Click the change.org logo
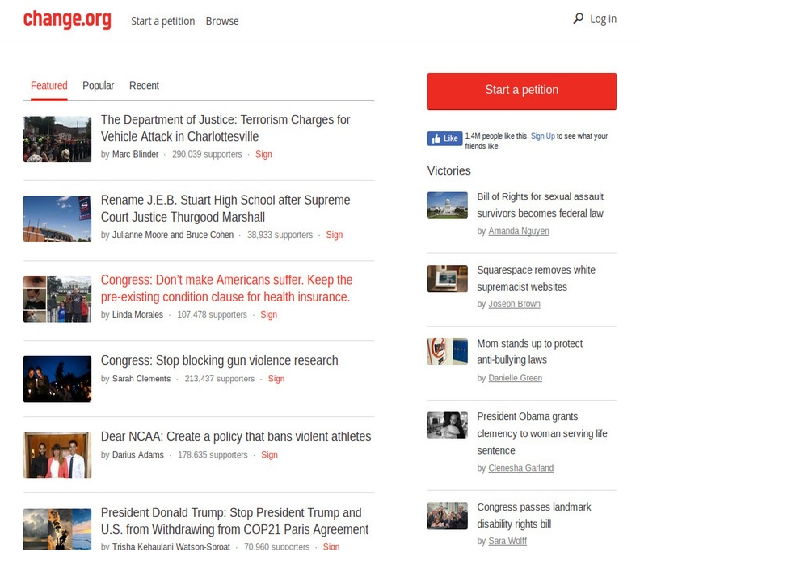792x571 pixels. [67, 20]
